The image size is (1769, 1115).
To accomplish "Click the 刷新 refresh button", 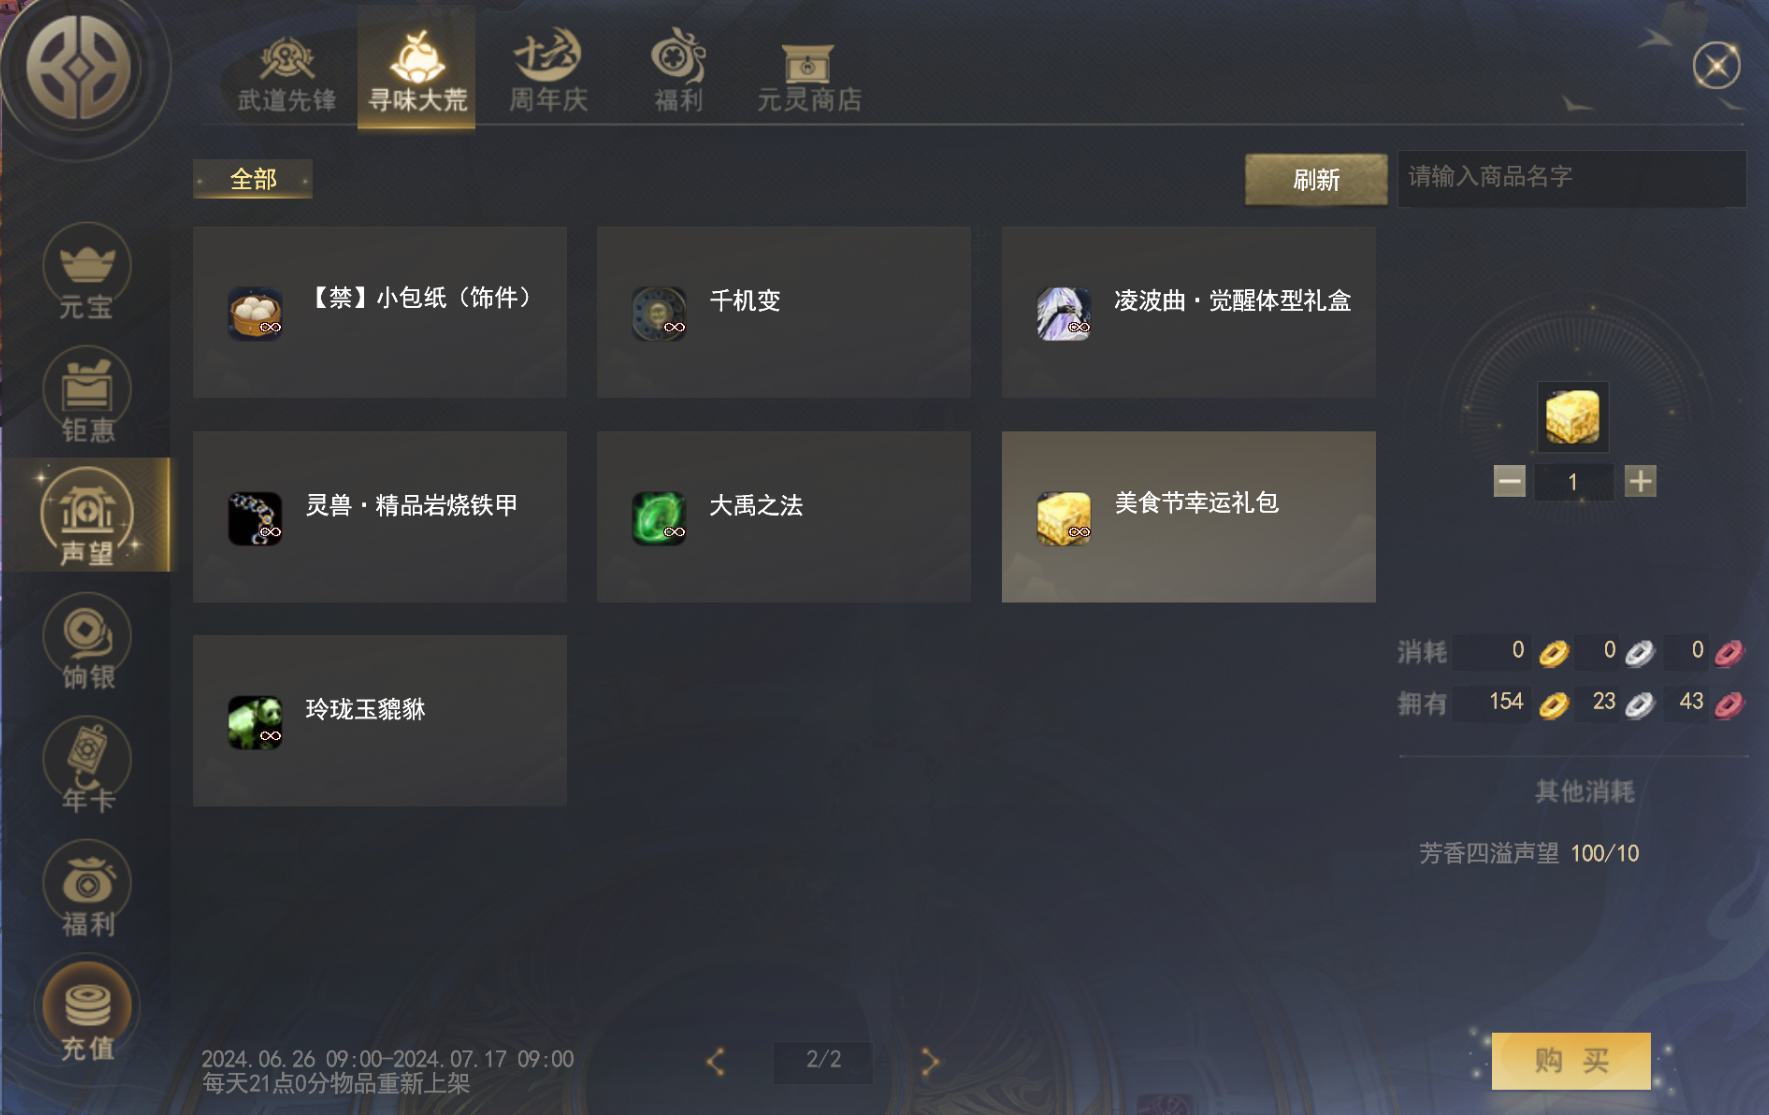I will pos(1316,180).
